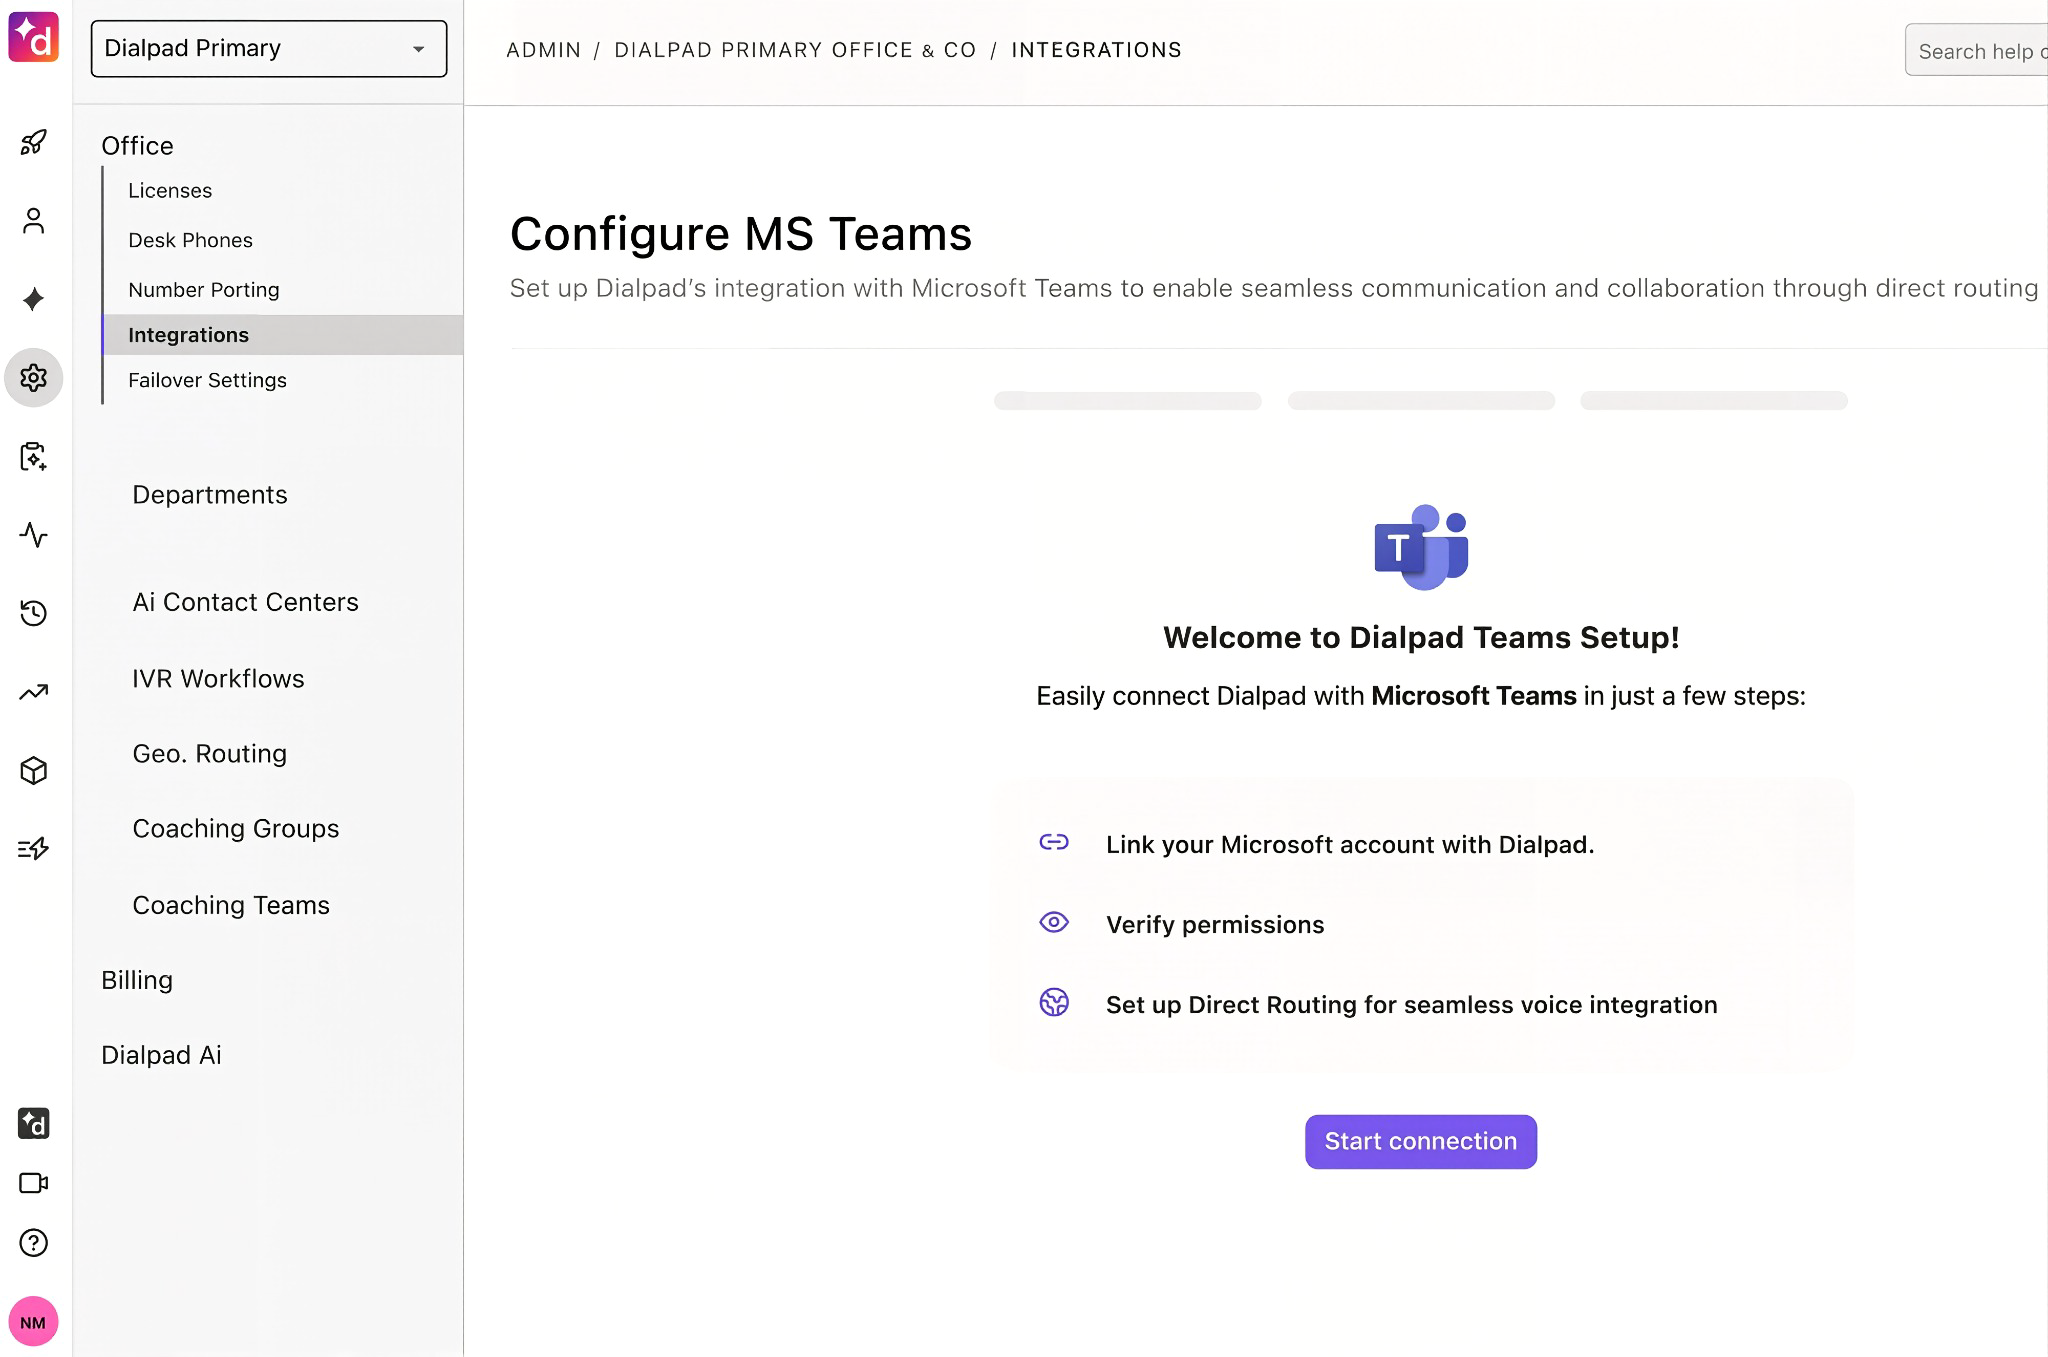The height and width of the screenshot is (1357, 2048).
Task: Click the eye icon beside Verify permissions
Action: 1054,922
